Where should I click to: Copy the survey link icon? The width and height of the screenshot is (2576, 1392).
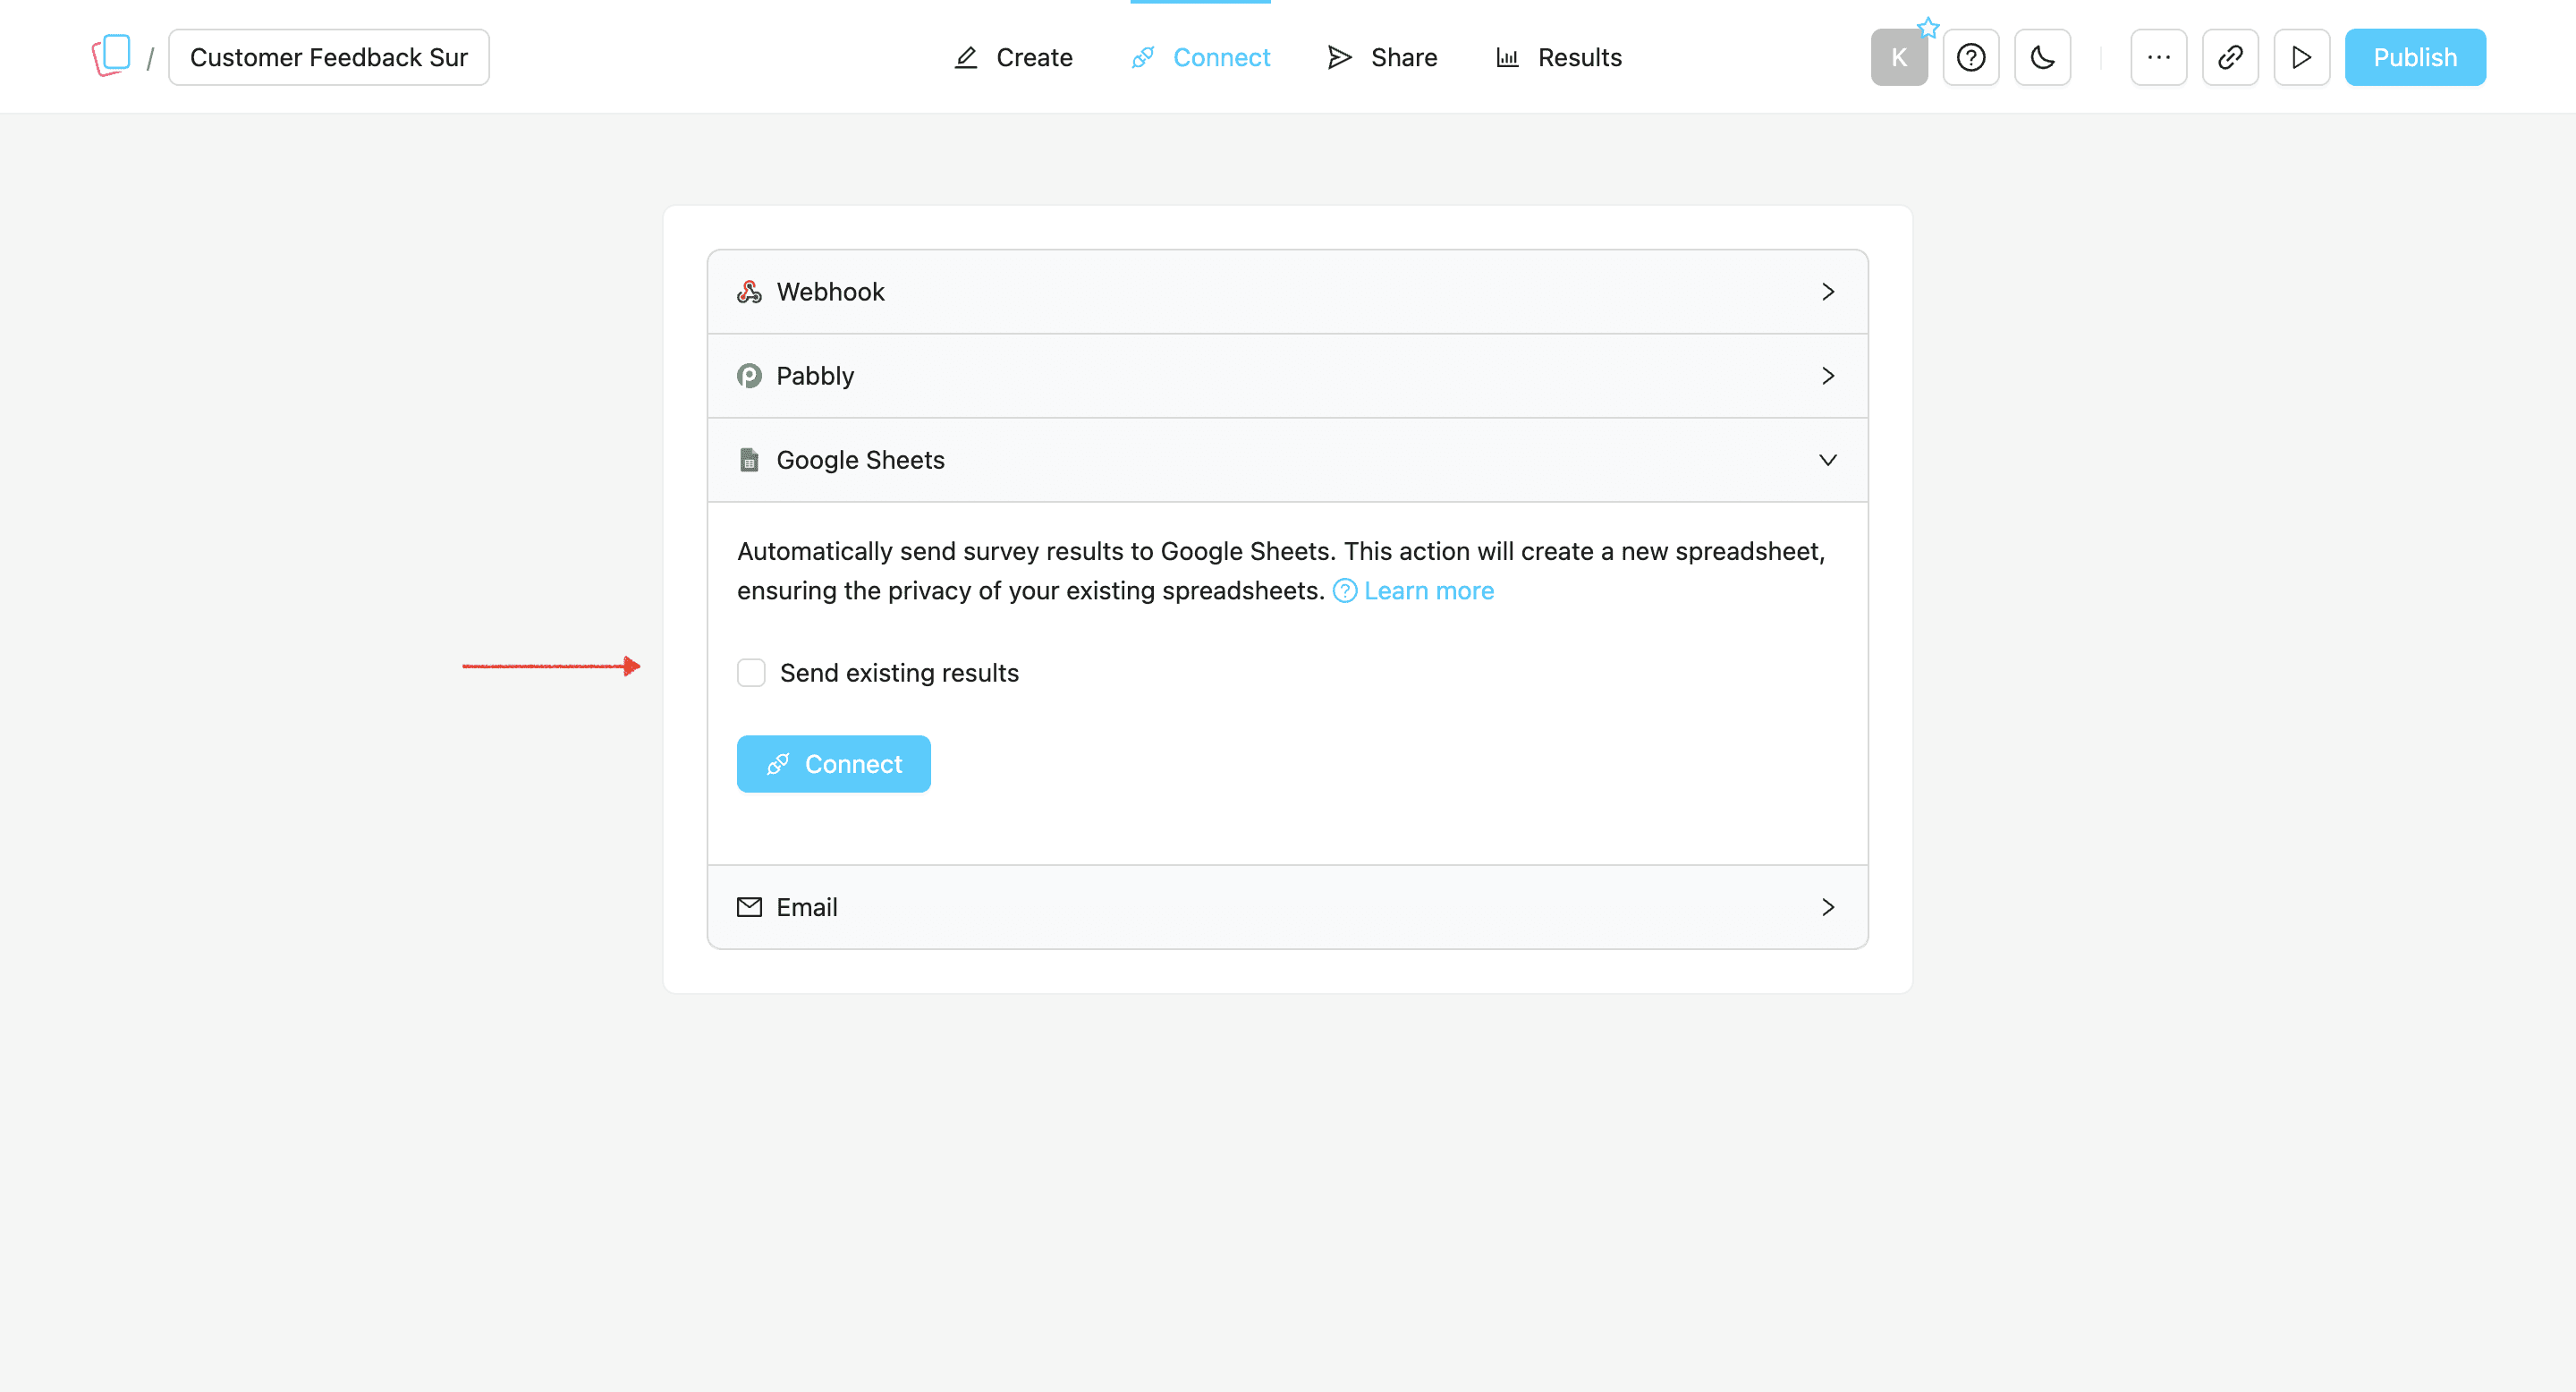point(2230,57)
